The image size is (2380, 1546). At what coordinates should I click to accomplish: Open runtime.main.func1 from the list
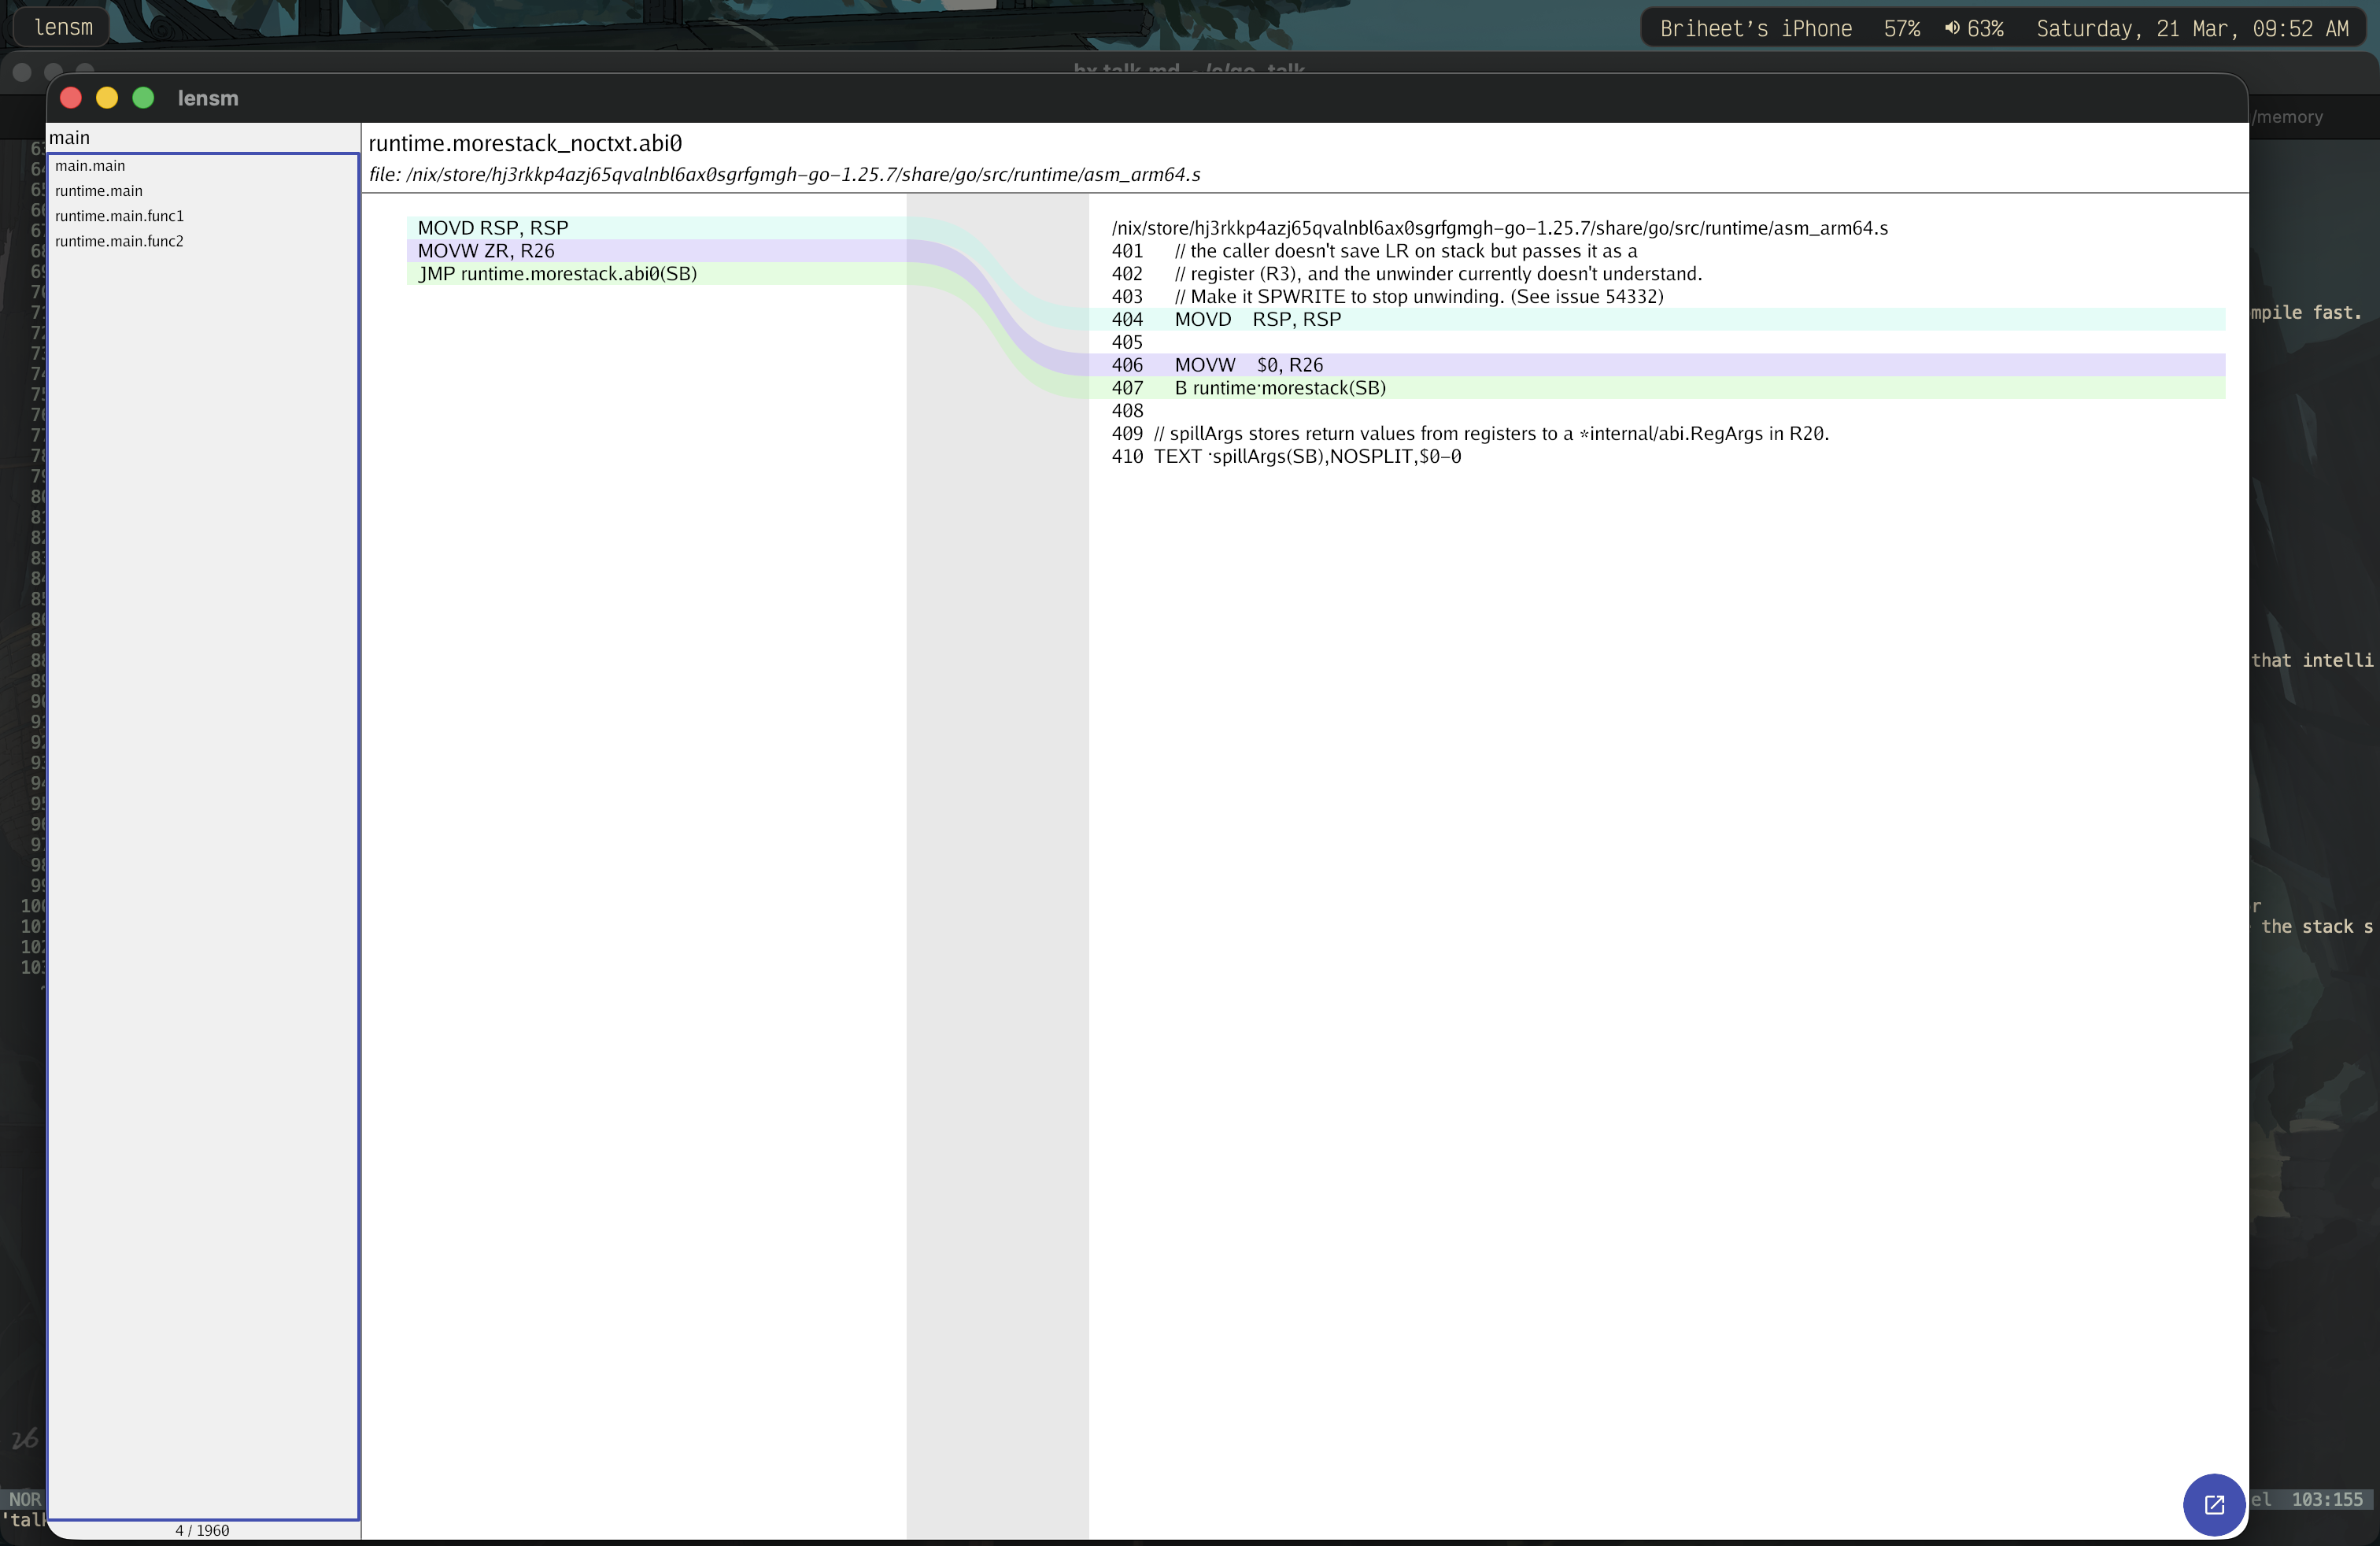119,216
